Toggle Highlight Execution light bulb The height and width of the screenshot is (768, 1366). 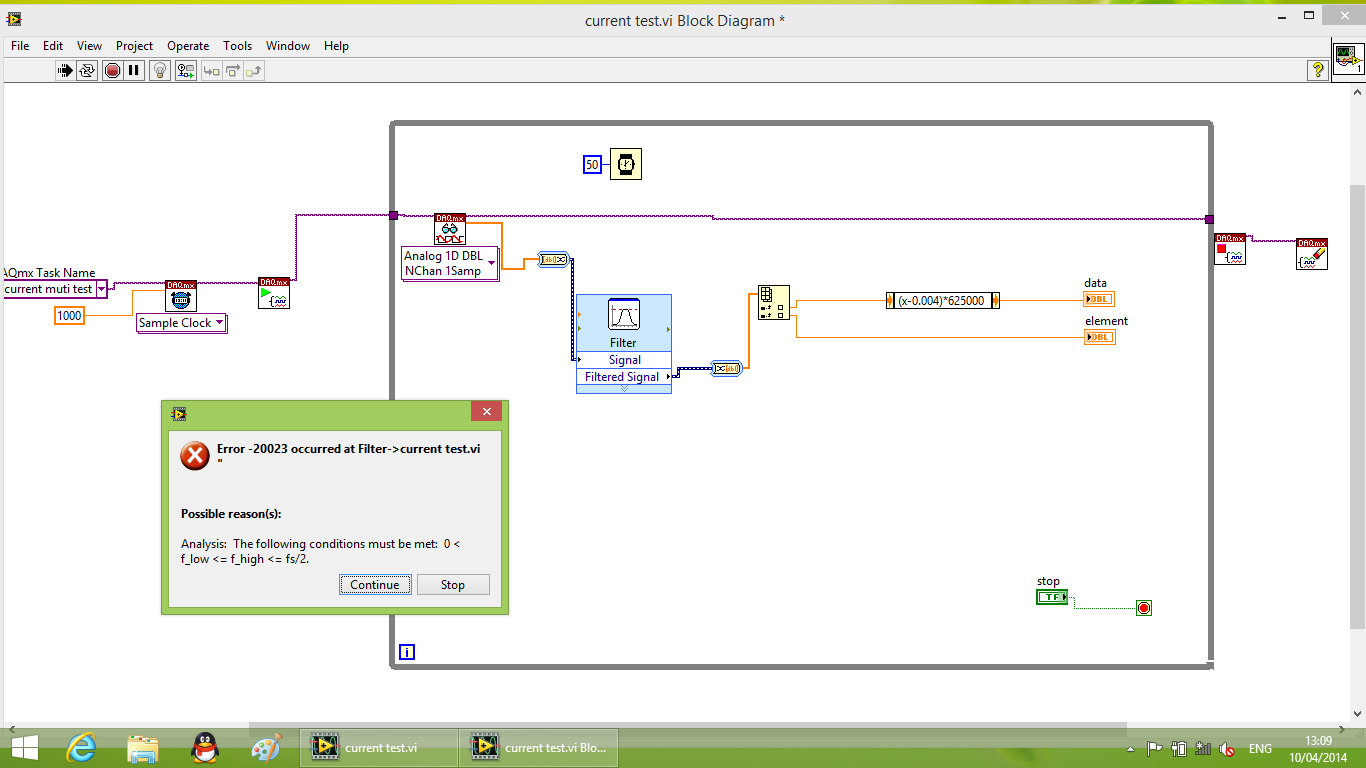tap(160, 70)
